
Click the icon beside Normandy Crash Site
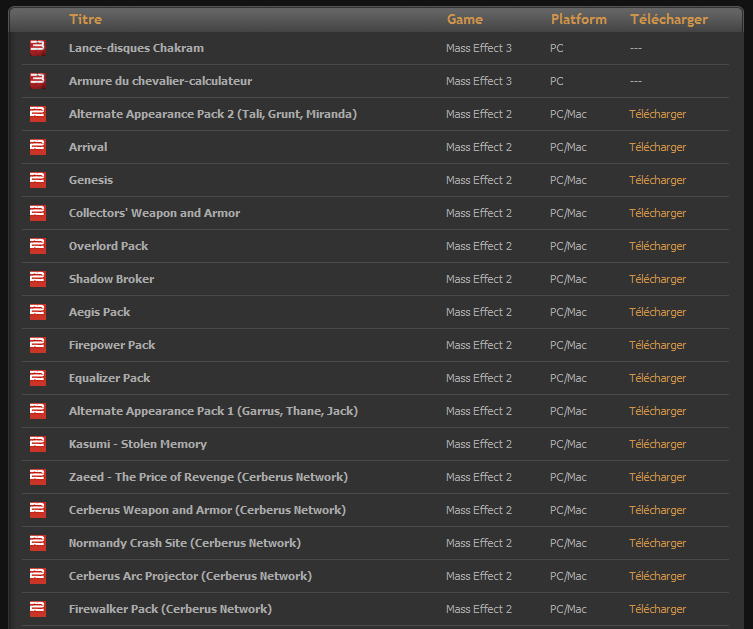[38, 543]
